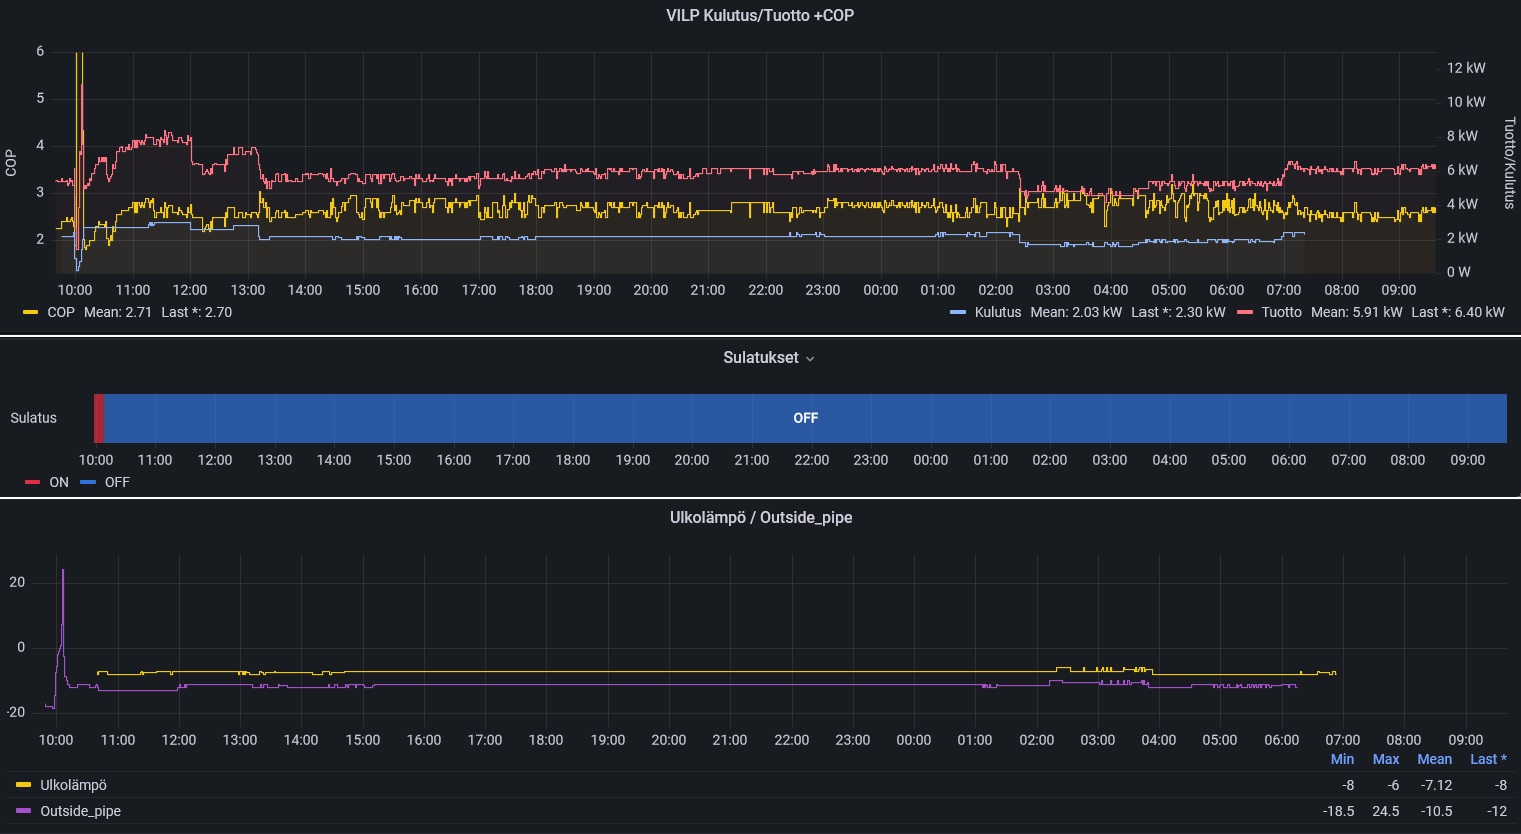This screenshot has width=1521, height=834.
Task: Click the Sulatukset panel title
Action: (760, 358)
